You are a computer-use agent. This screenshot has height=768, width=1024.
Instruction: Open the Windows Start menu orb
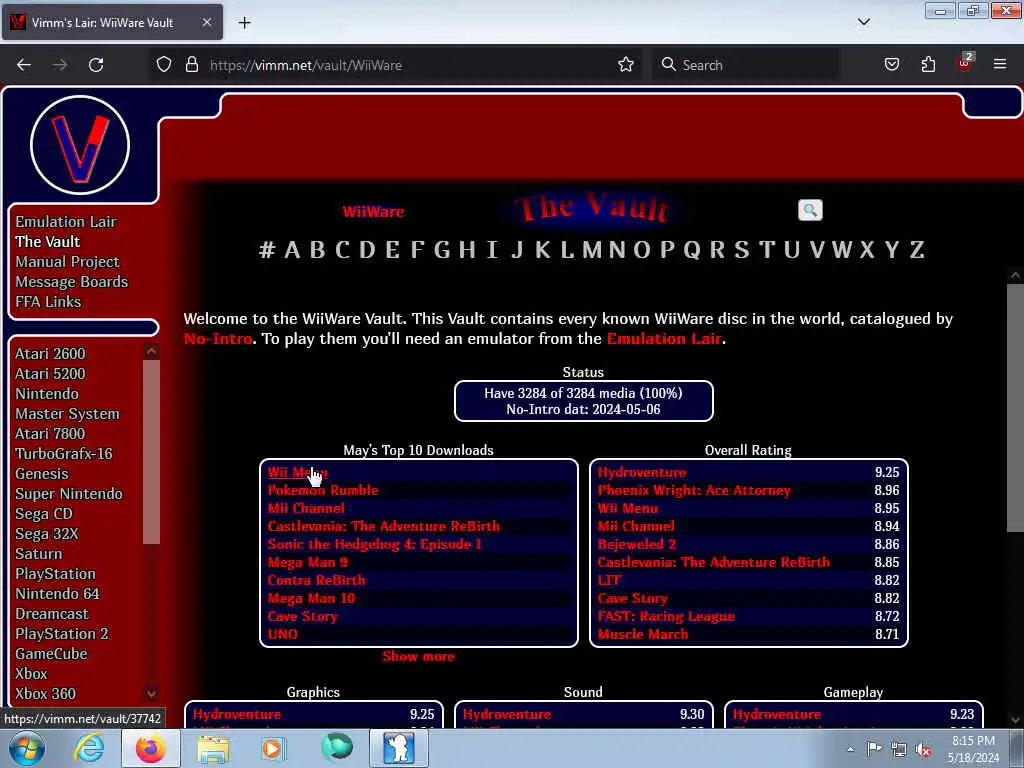pos(26,748)
